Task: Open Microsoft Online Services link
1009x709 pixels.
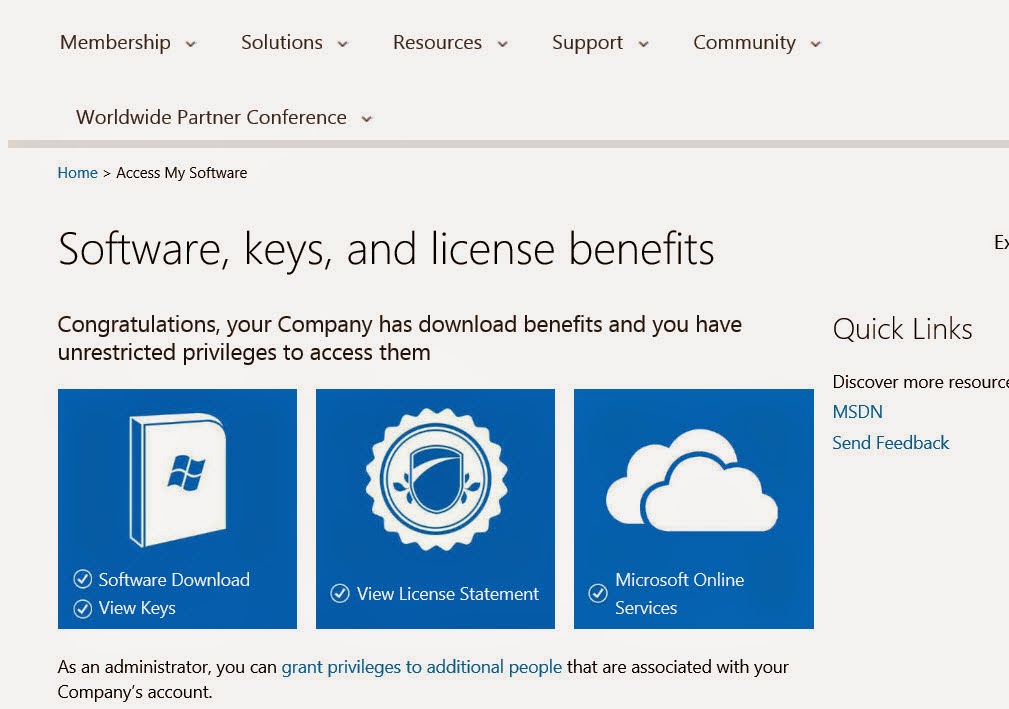Action: click(x=680, y=594)
